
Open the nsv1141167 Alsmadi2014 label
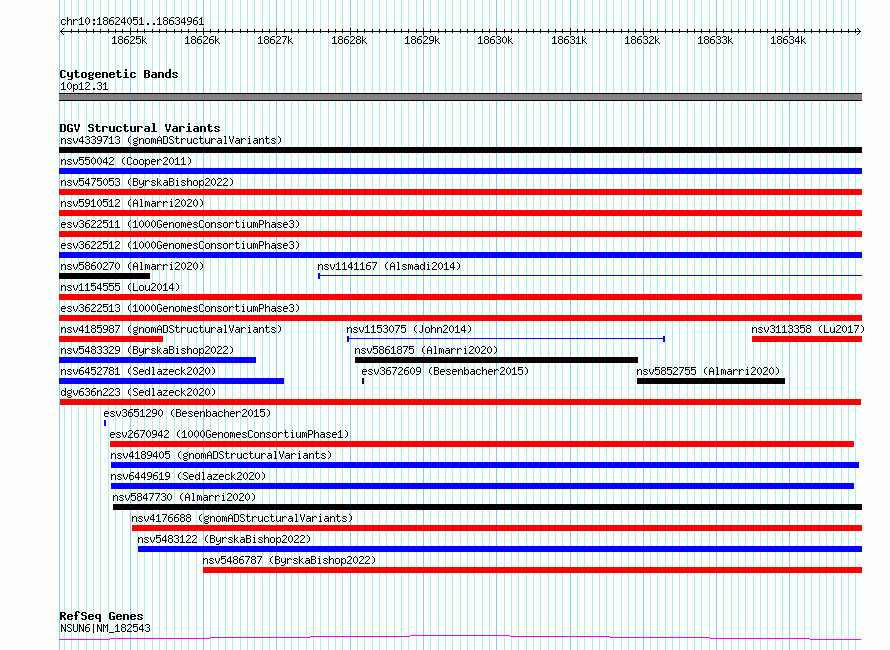(x=389, y=266)
